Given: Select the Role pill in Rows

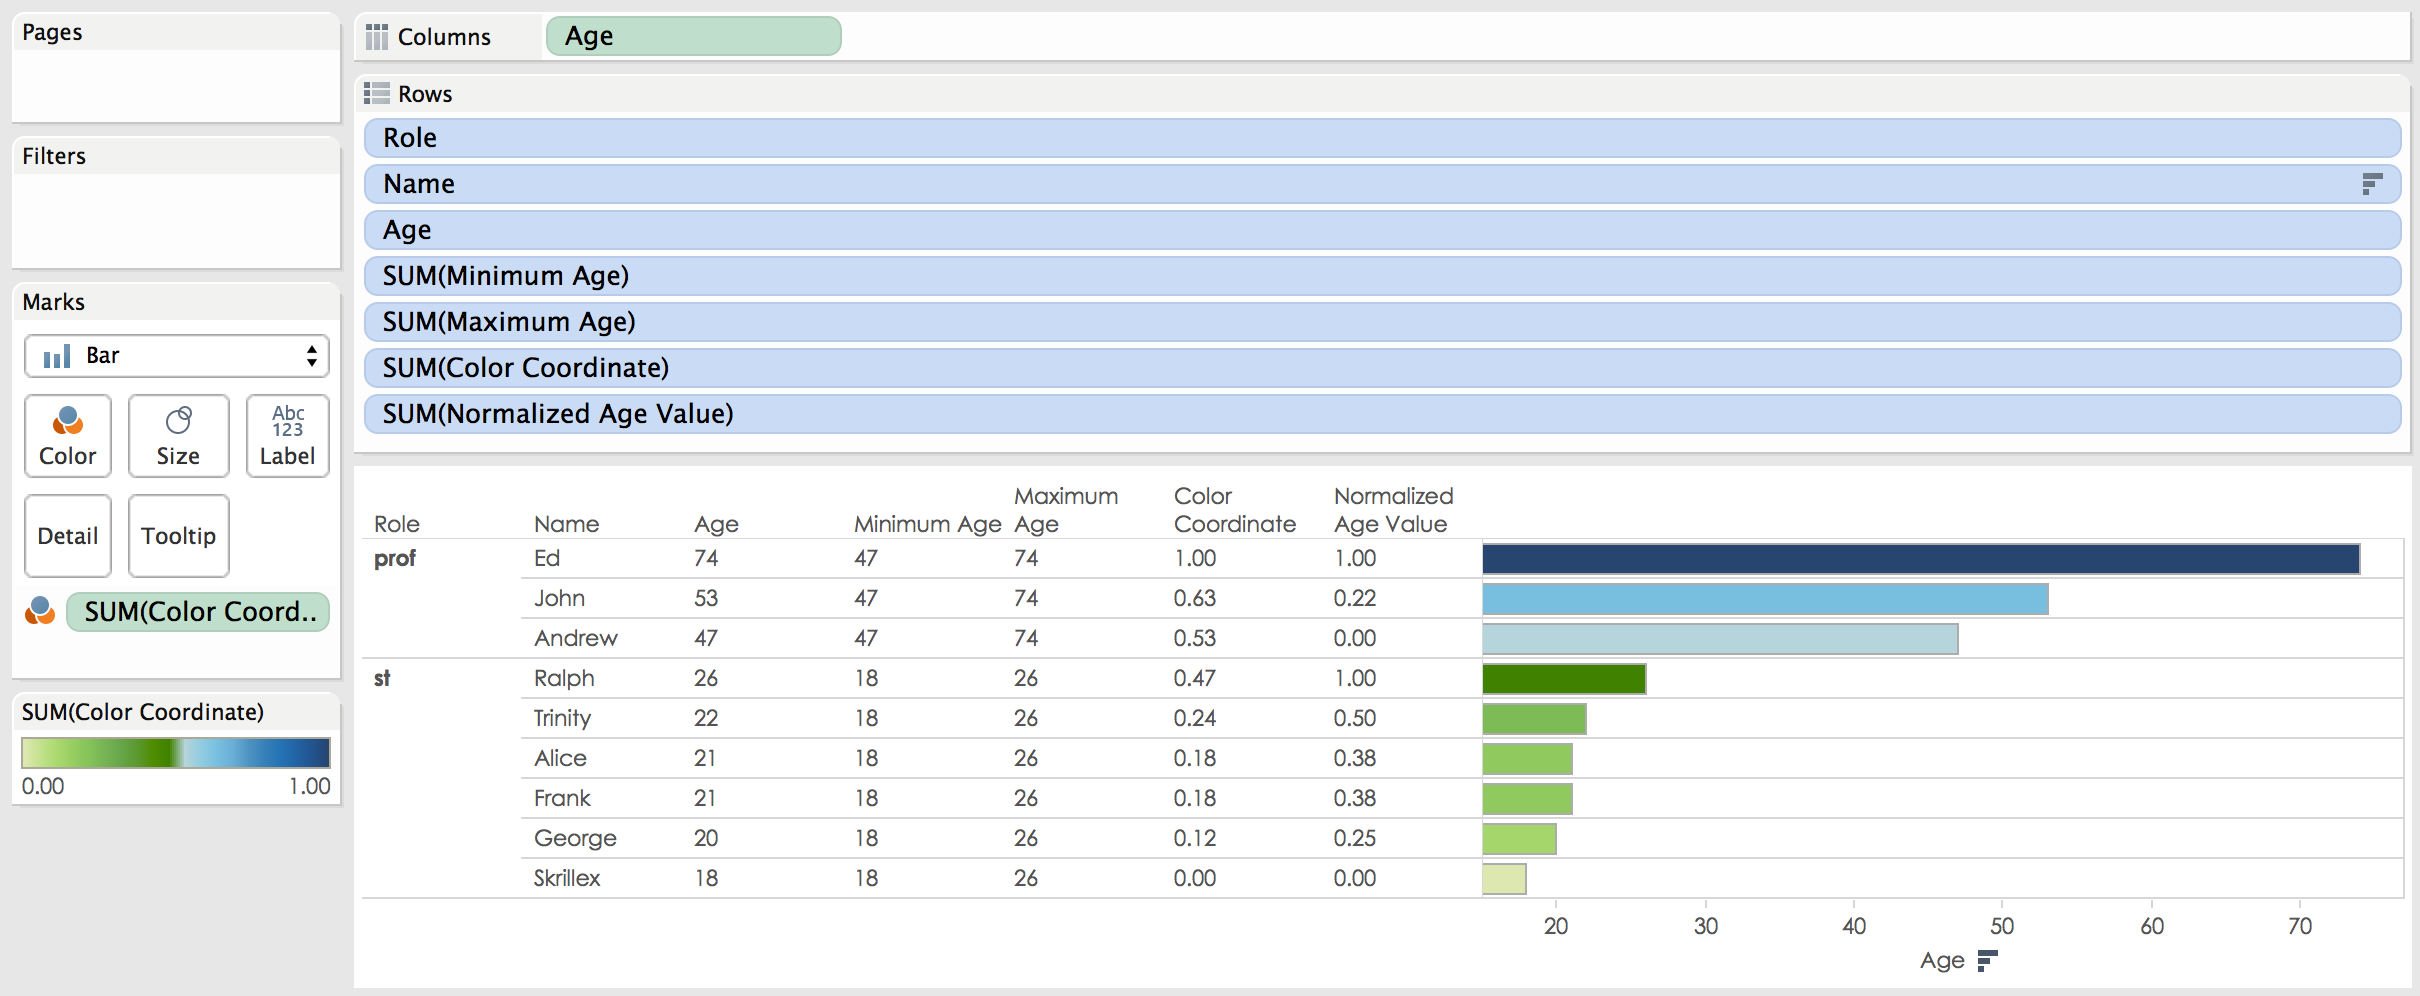Looking at the screenshot, I should (1383, 138).
